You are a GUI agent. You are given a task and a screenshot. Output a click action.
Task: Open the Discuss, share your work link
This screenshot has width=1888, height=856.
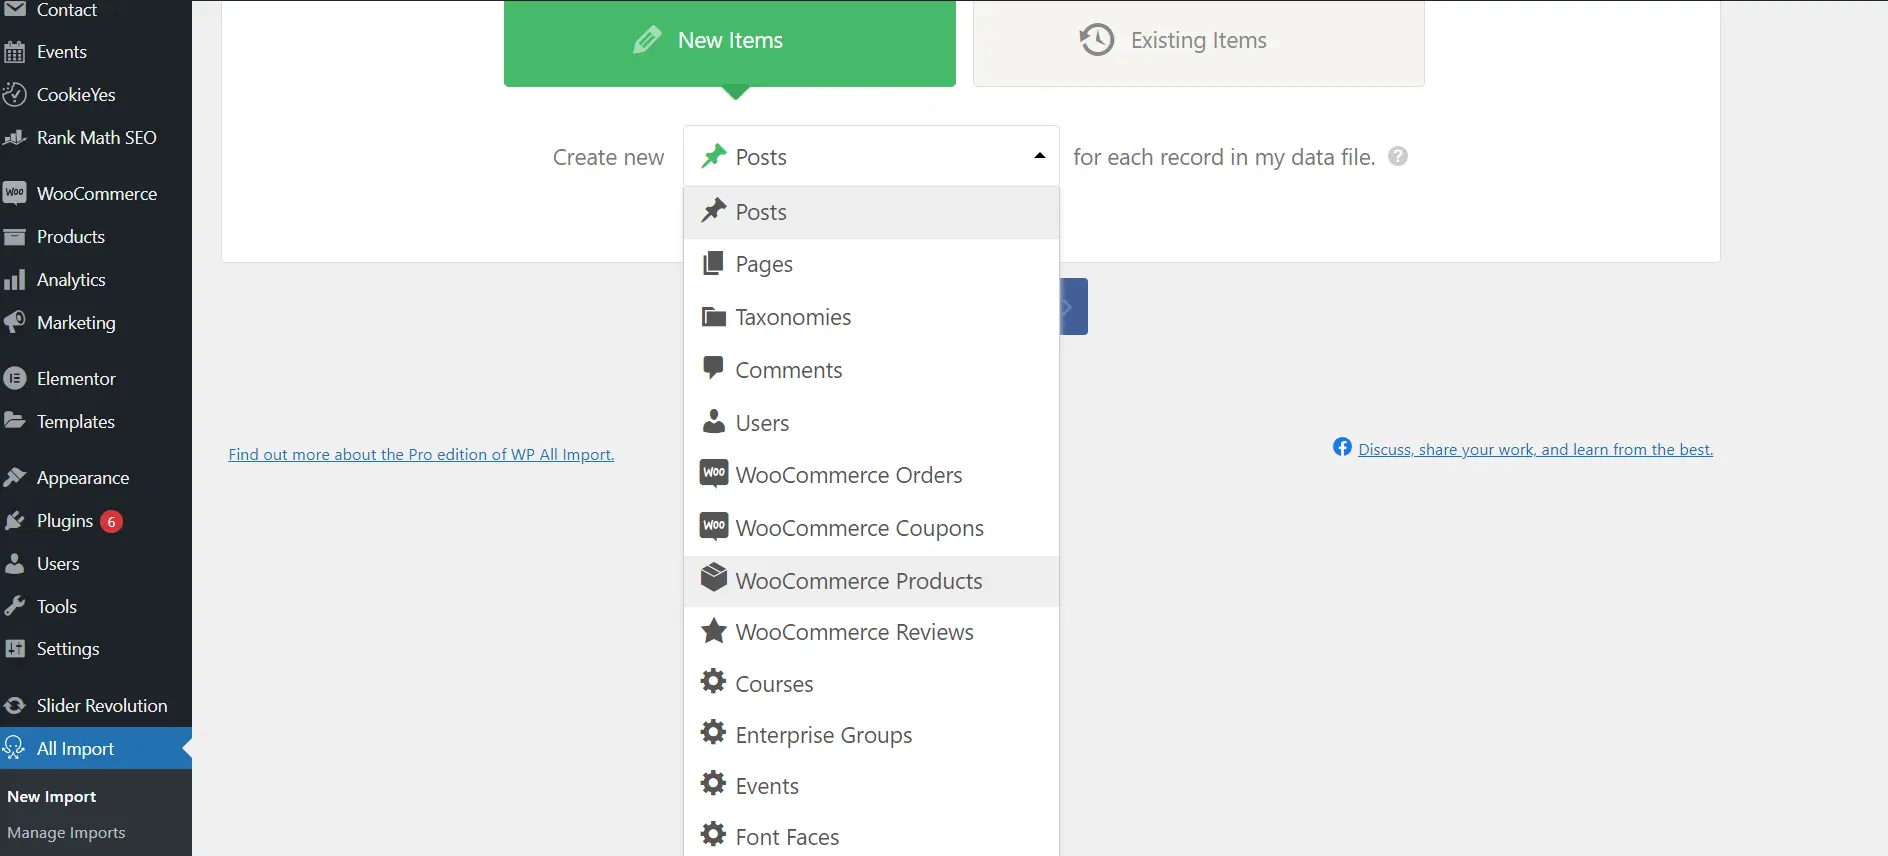(x=1535, y=449)
